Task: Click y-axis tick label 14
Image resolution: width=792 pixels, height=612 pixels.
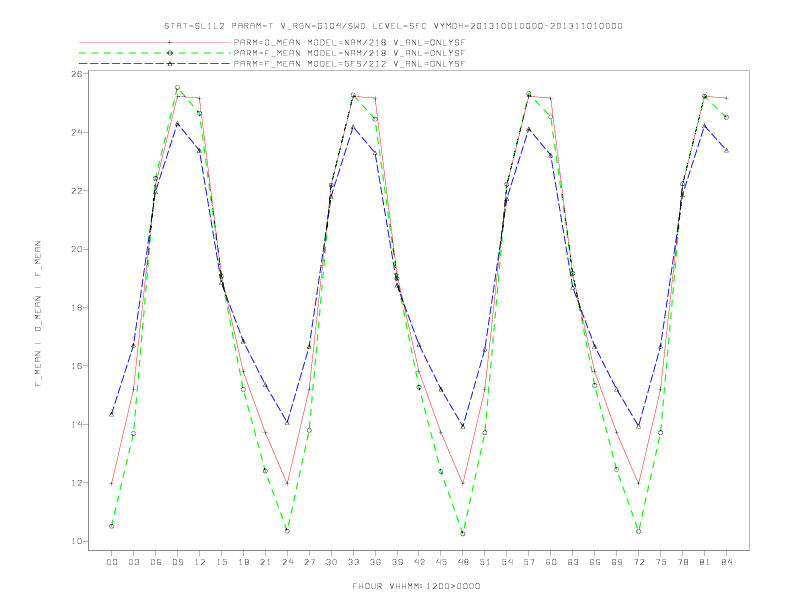Action: [77, 425]
